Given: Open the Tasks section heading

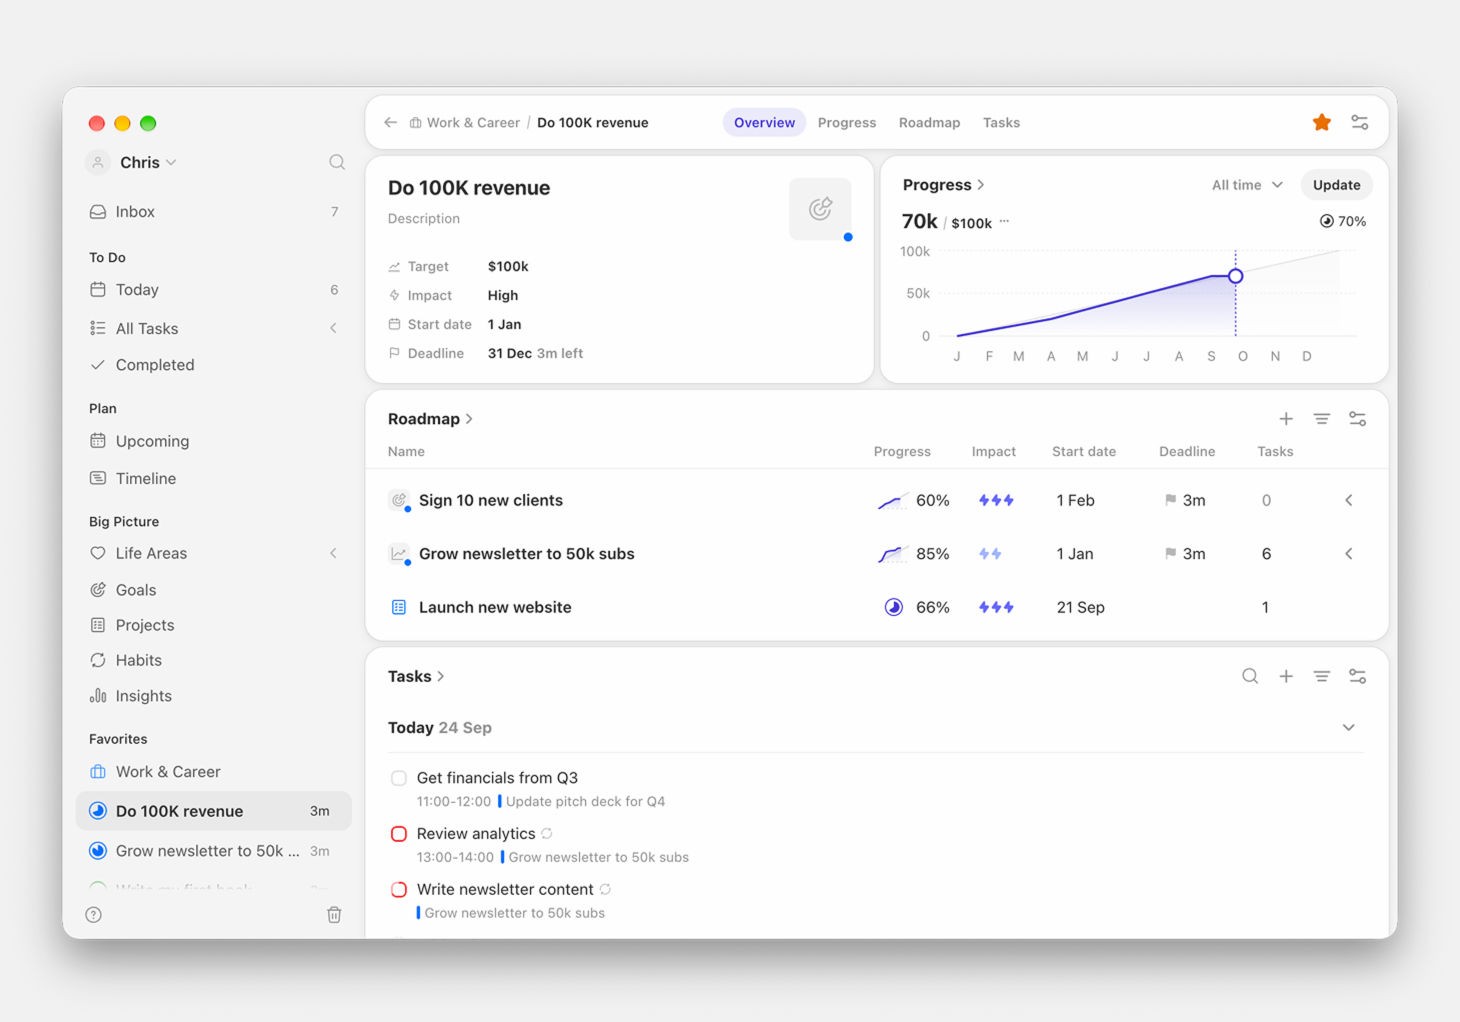Looking at the screenshot, I should tap(416, 676).
